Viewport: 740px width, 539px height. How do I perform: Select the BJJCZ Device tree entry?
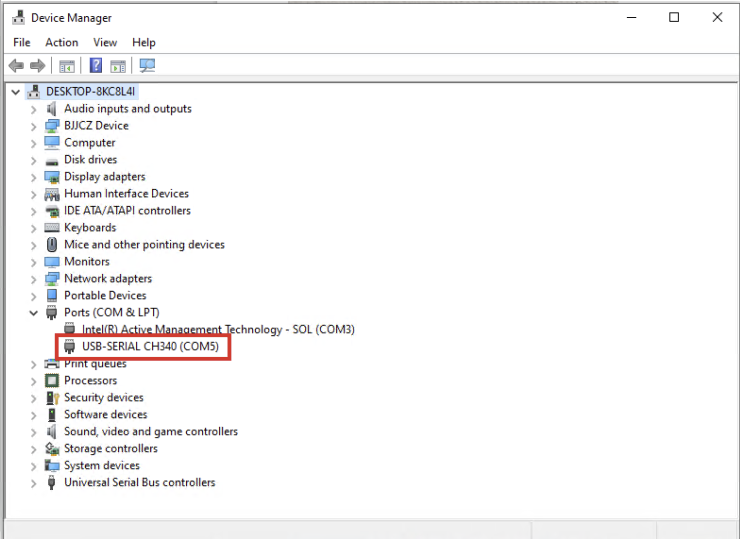(x=96, y=126)
